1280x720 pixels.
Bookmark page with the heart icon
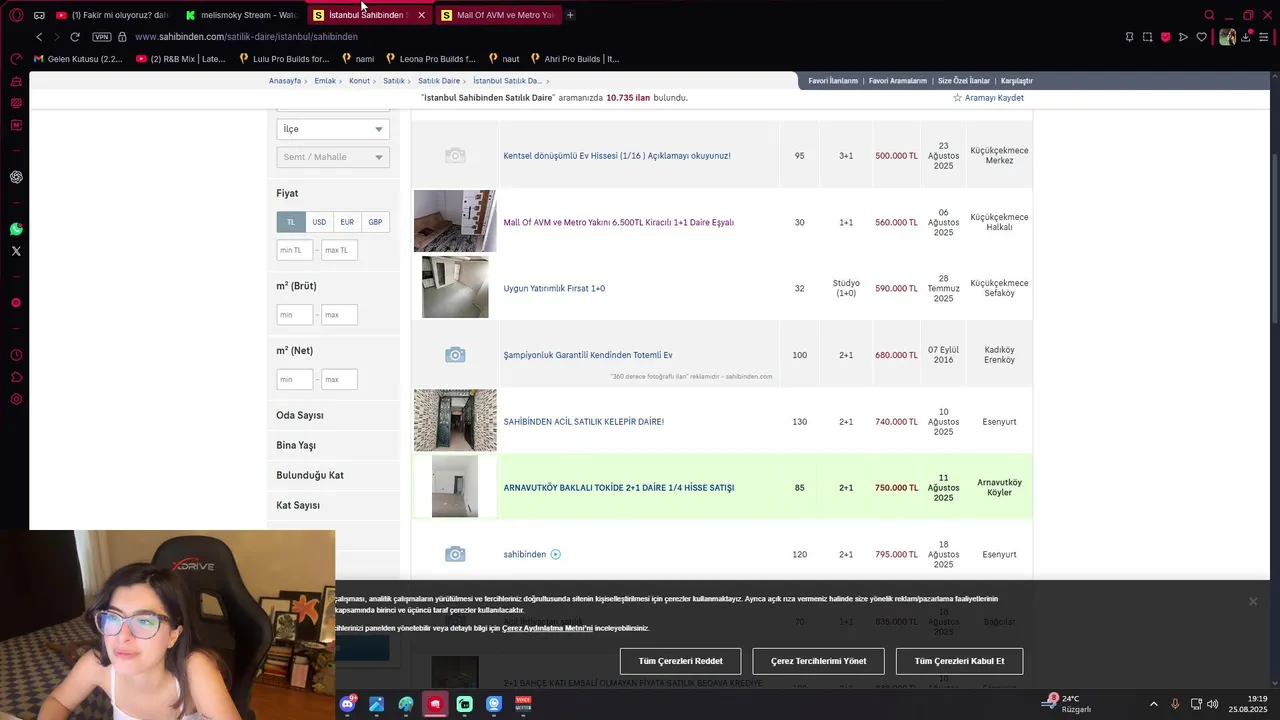point(1201,37)
